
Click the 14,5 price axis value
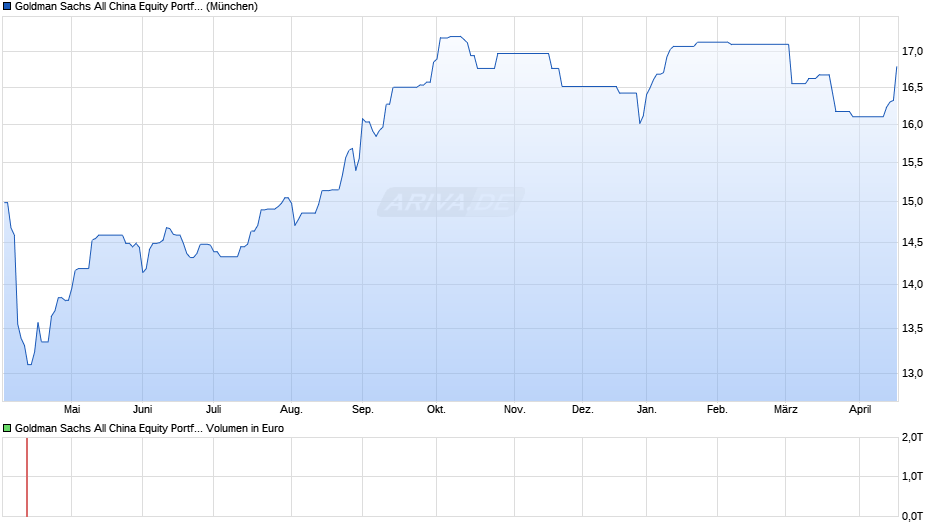tap(912, 242)
